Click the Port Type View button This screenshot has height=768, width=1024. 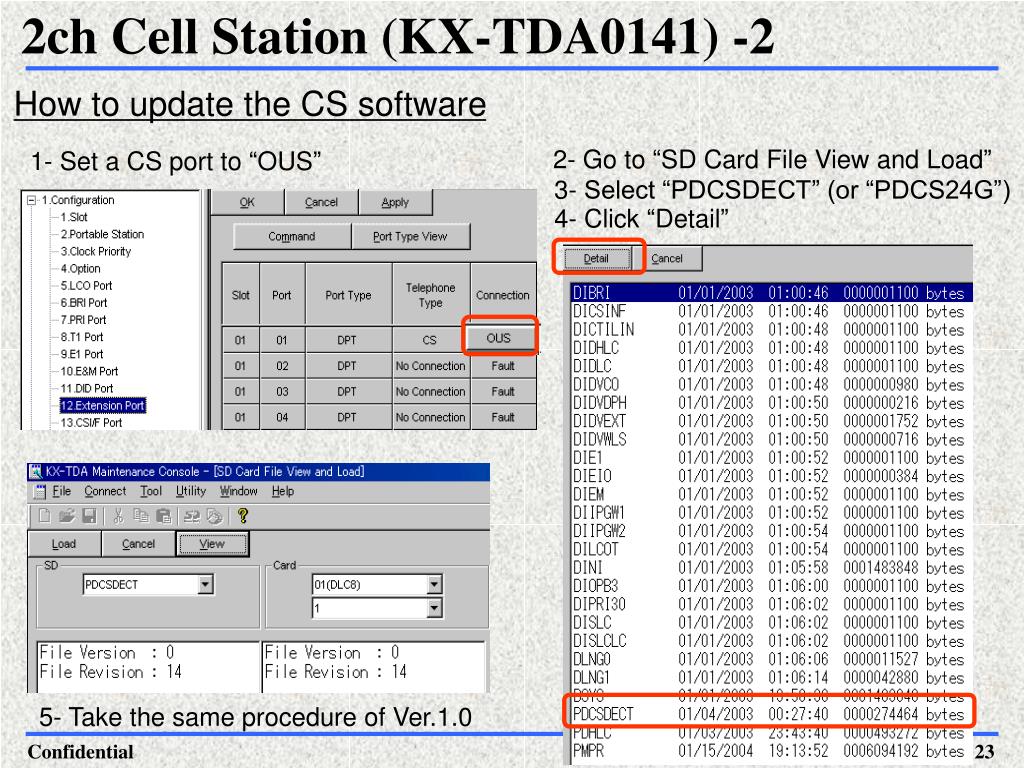410,236
